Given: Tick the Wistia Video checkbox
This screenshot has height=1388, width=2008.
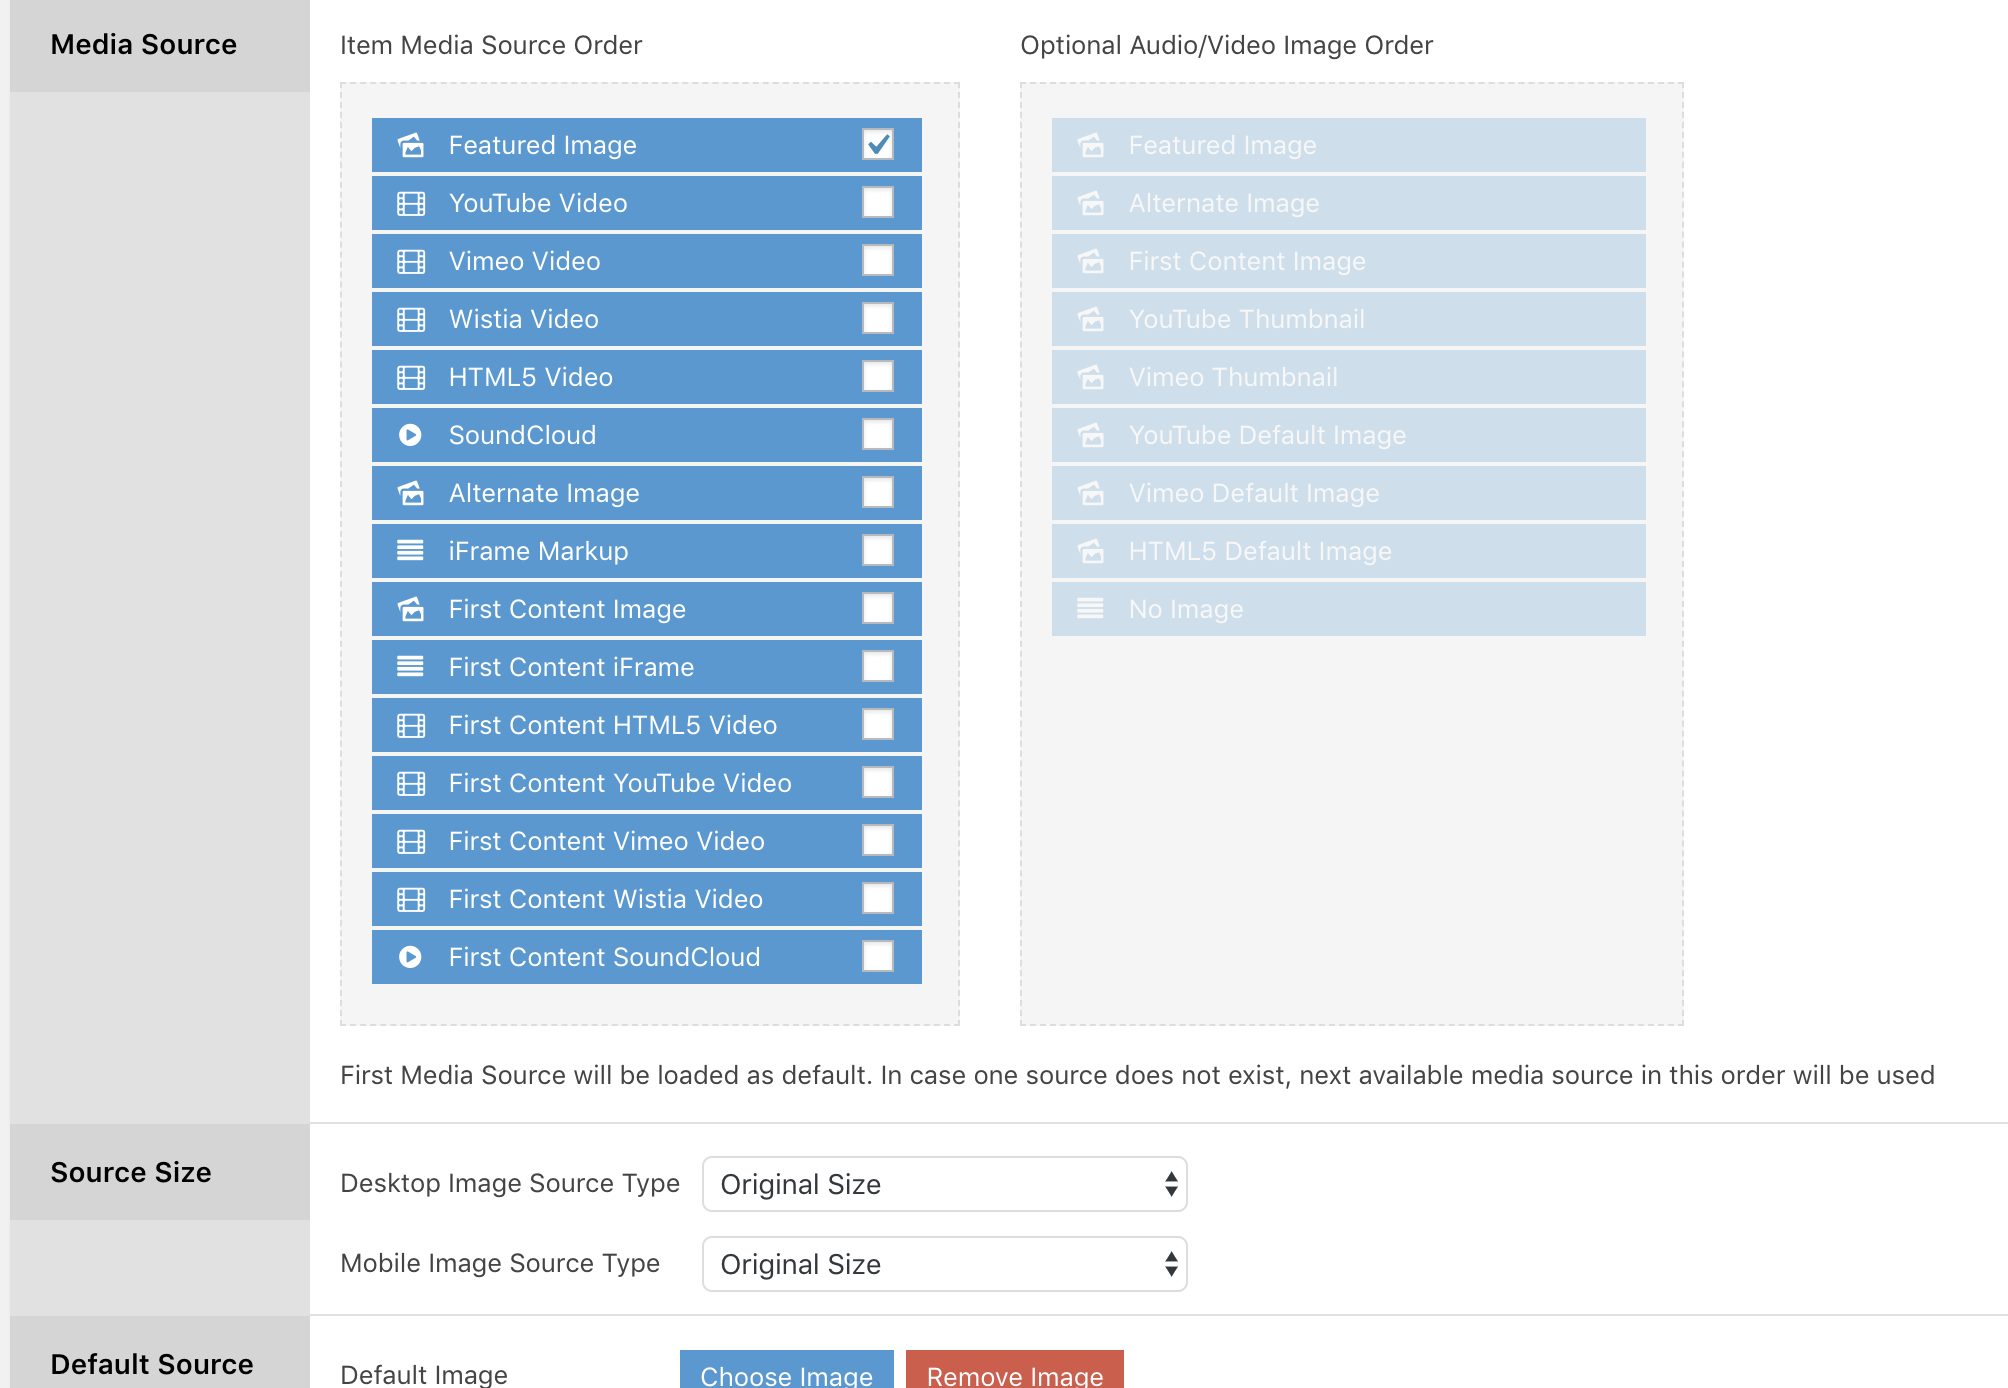Looking at the screenshot, I should 877,319.
